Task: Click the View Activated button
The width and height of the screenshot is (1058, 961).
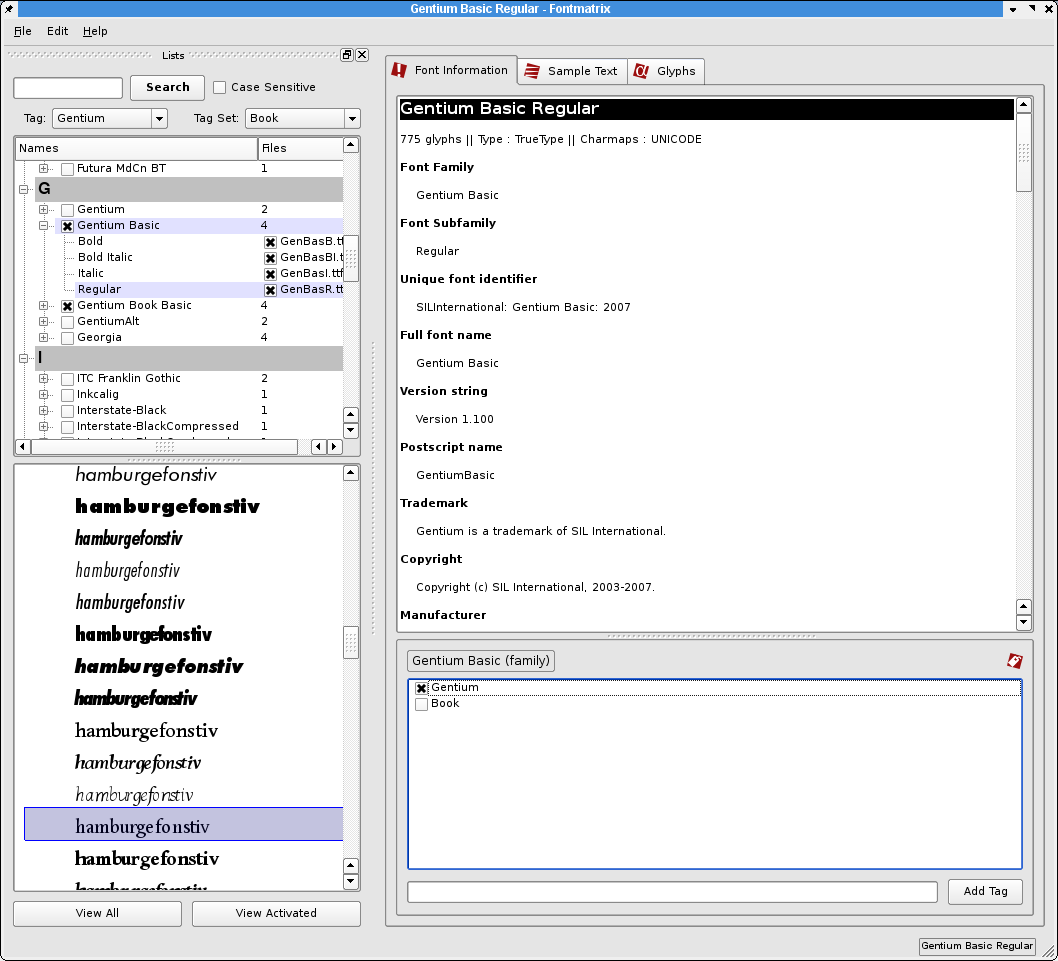Action: [x=276, y=913]
